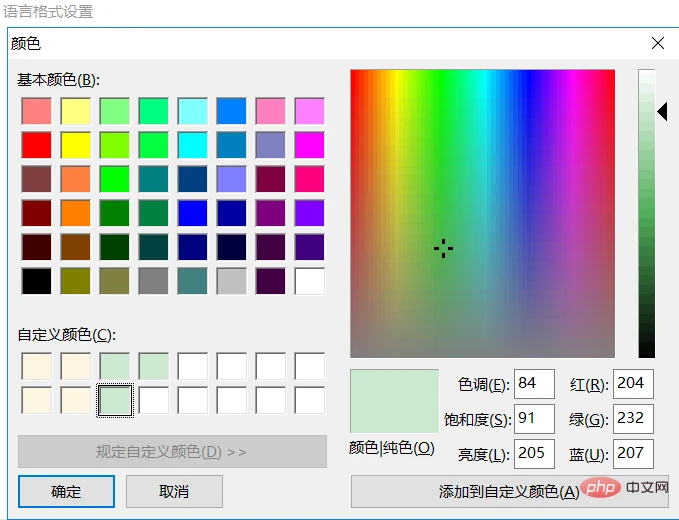Choose the first cream custom color swatch
Screen dimensions: 679x520
[x=36, y=367]
